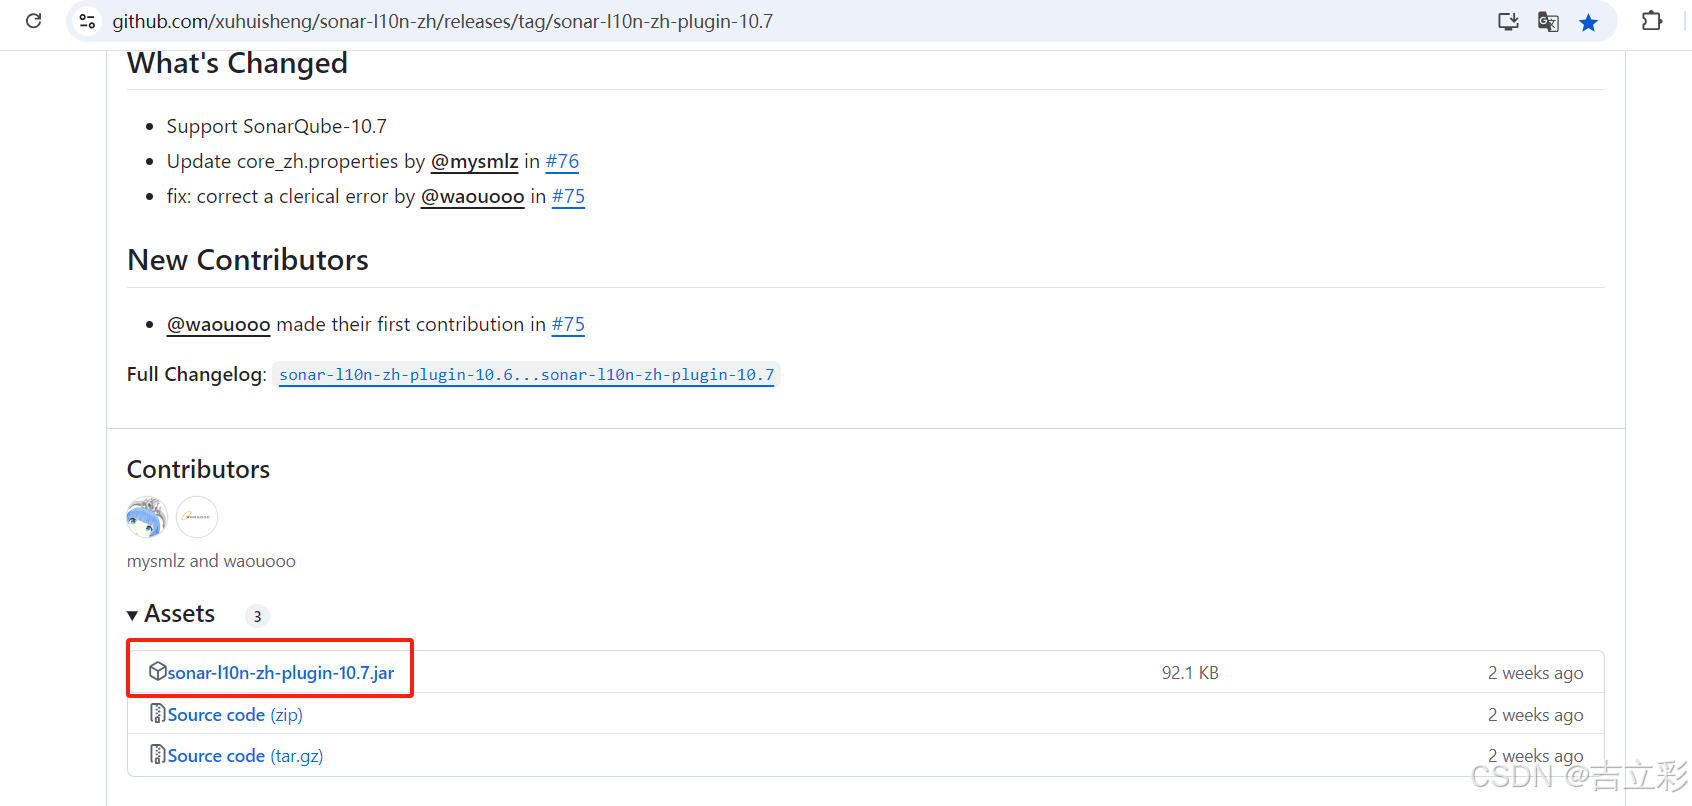The width and height of the screenshot is (1692, 806).
Task: Collapse the Assets section triangle
Action: tap(132, 615)
